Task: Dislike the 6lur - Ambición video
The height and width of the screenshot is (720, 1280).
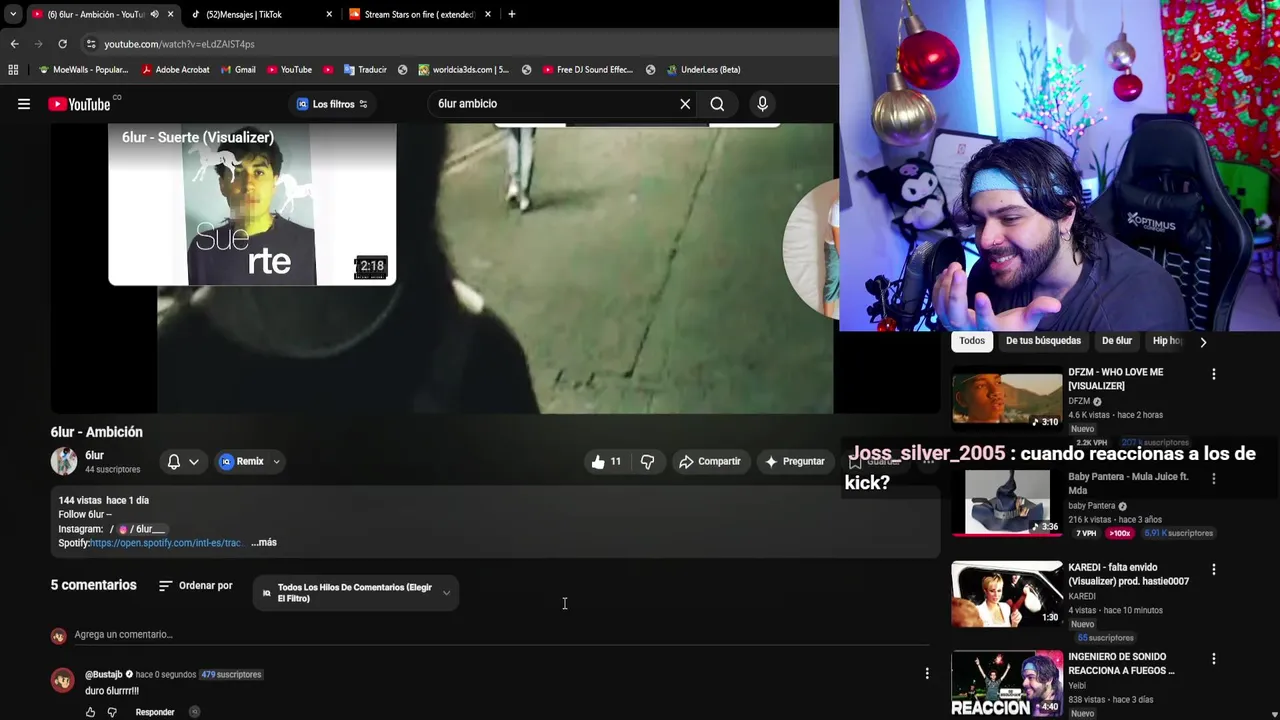Action: pos(647,461)
